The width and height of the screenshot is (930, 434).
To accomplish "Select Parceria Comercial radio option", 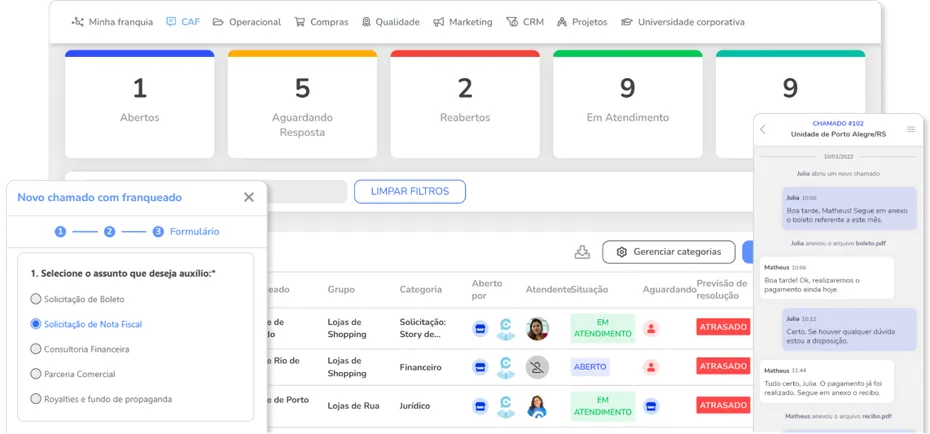I will (73, 374).
